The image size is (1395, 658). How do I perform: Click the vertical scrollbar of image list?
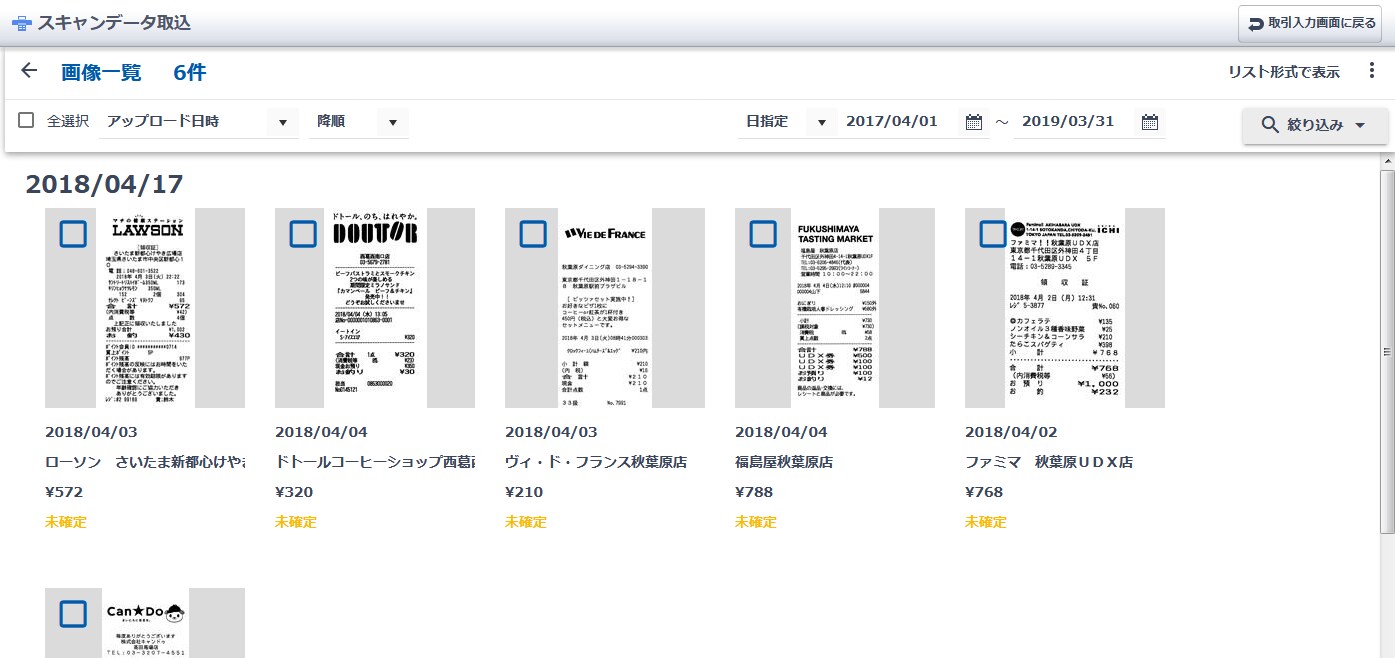click(x=1387, y=351)
